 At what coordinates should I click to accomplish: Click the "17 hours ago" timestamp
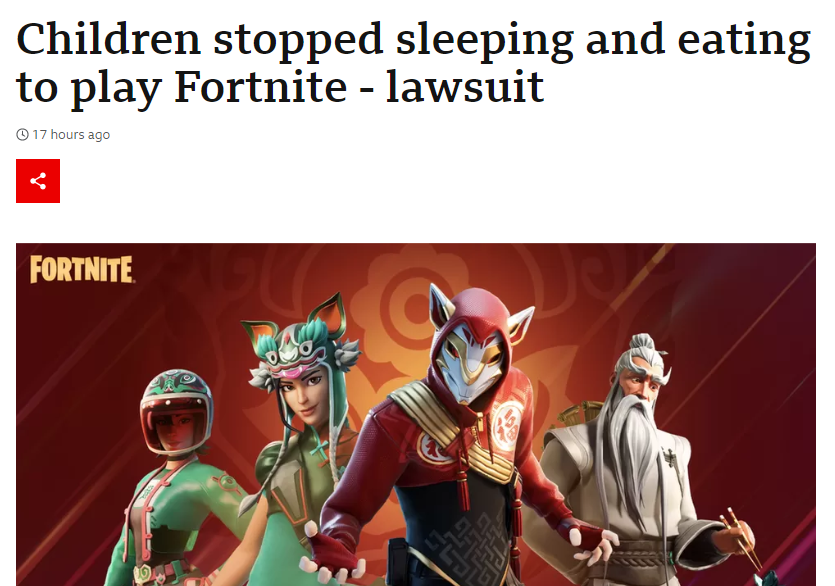click(71, 134)
